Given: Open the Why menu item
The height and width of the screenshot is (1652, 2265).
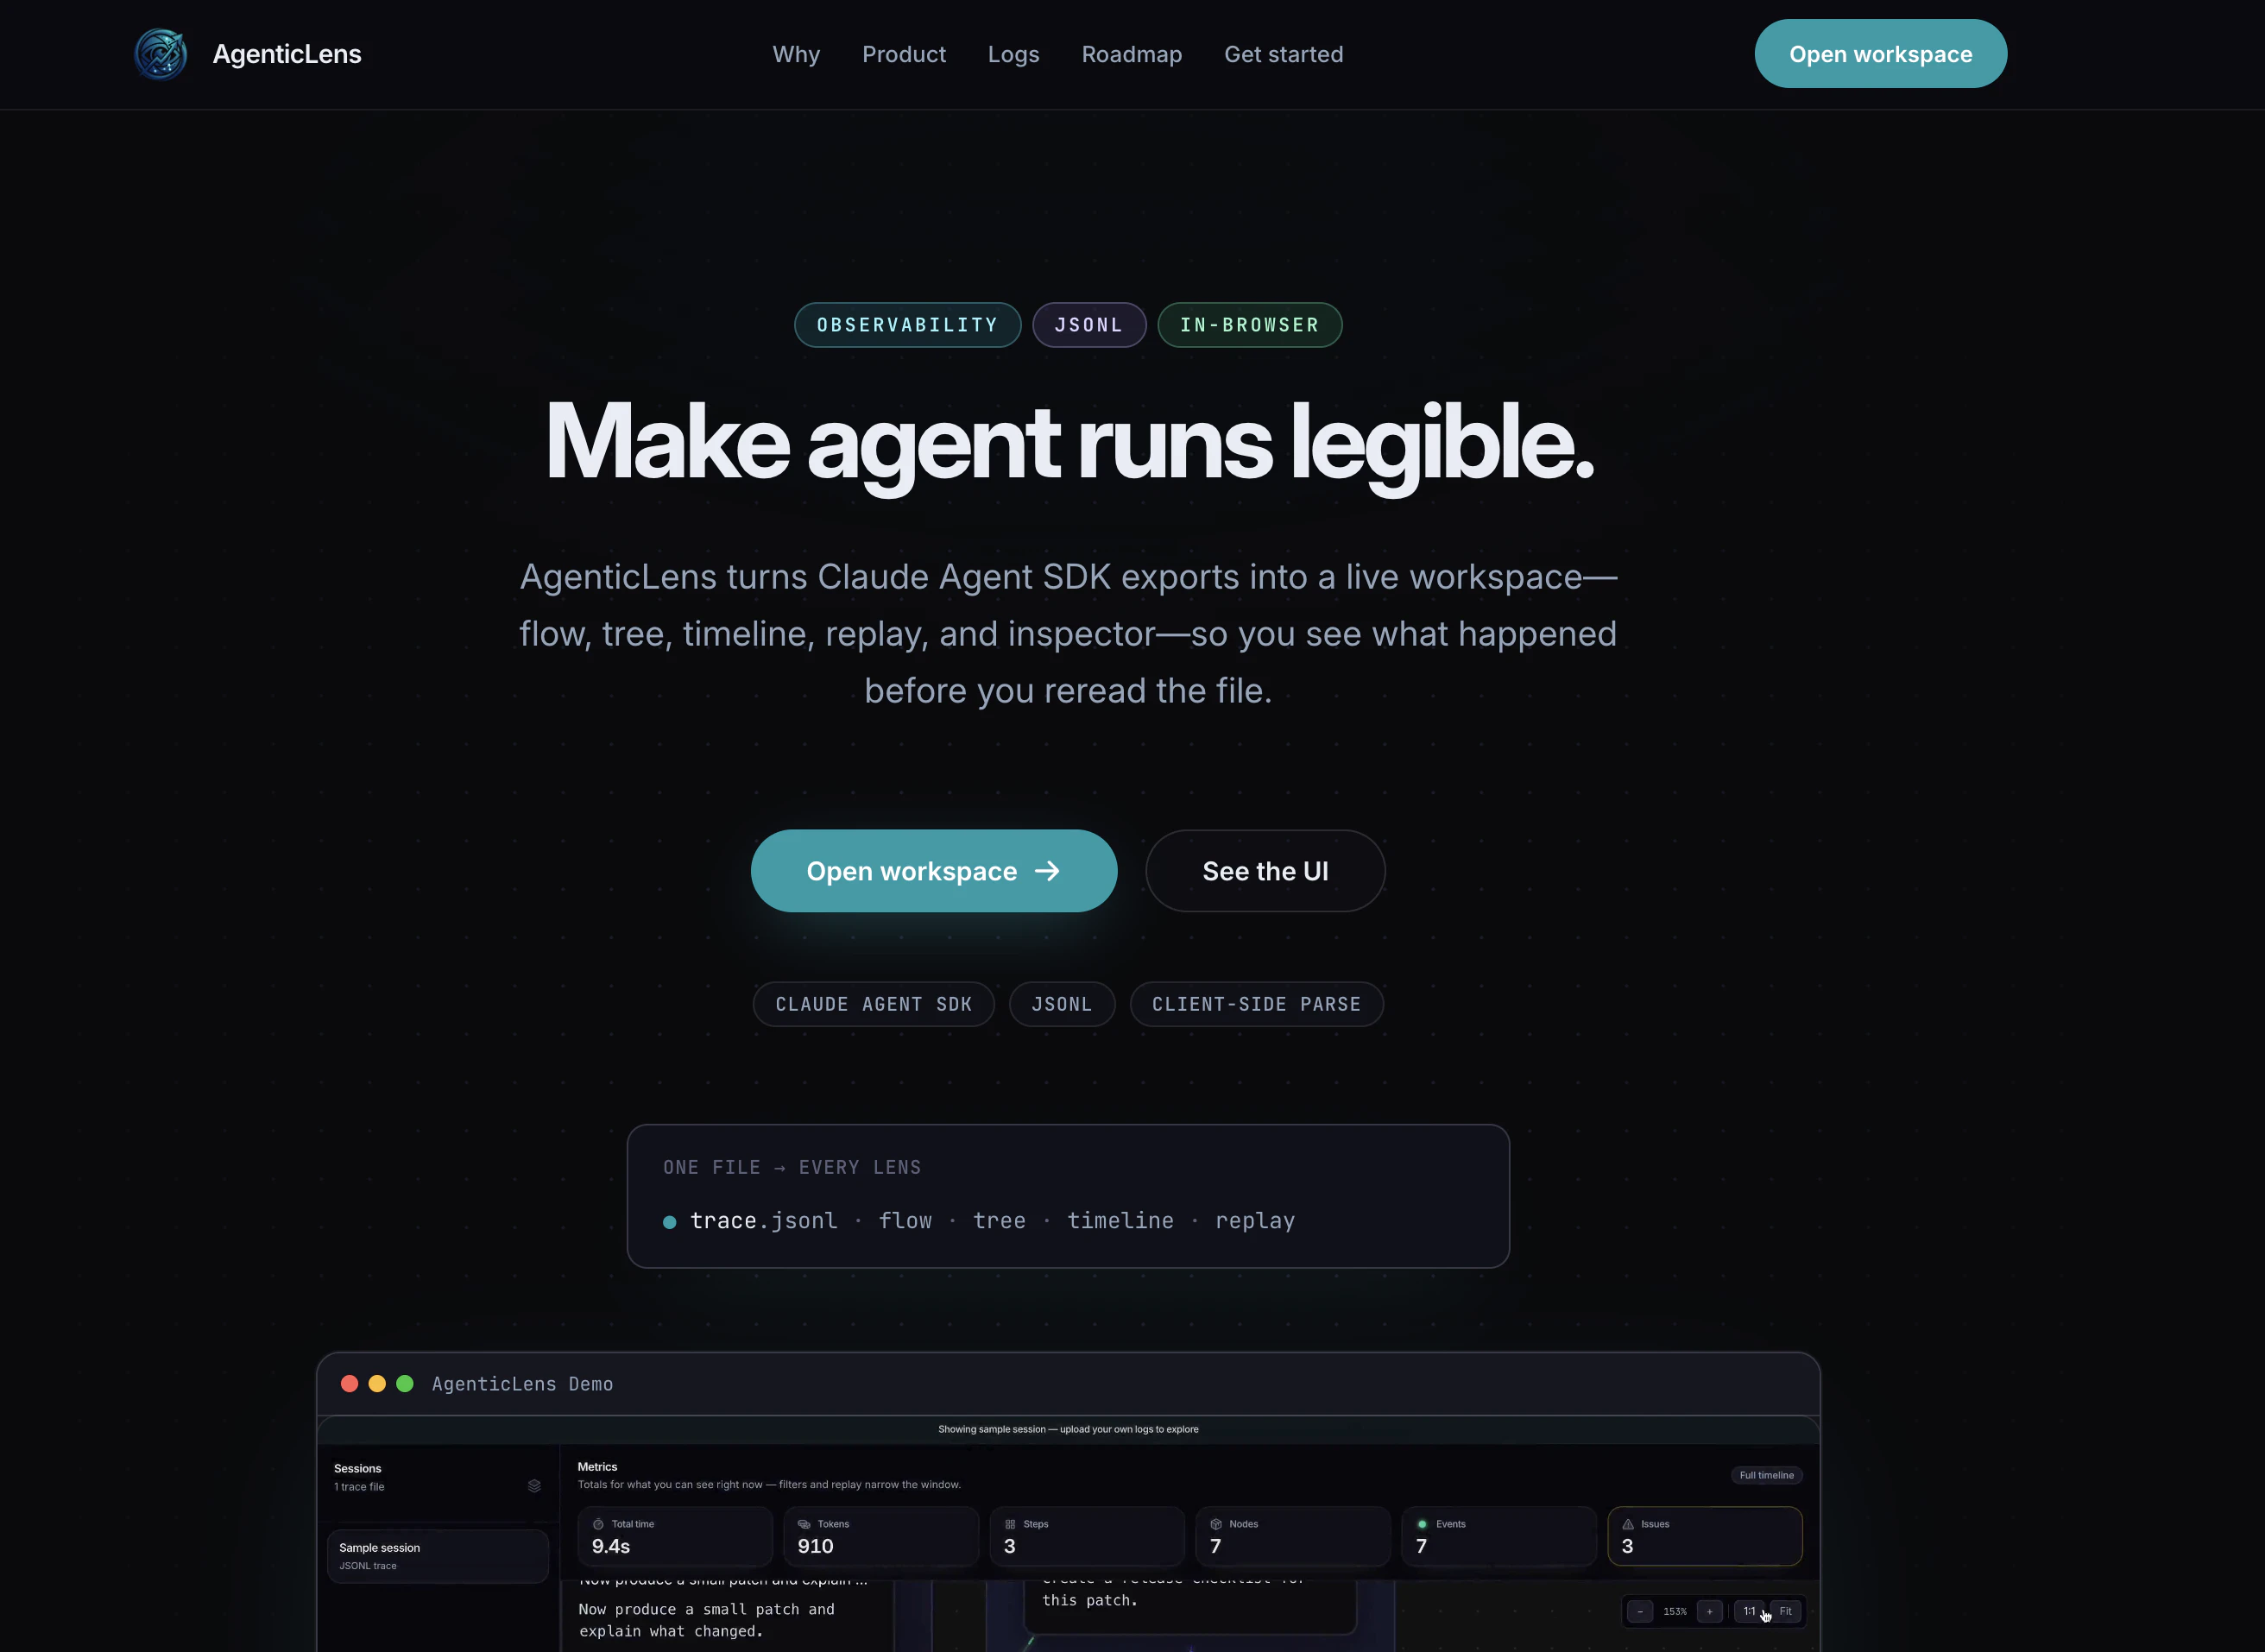Looking at the screenshot, I should point(796,54).
